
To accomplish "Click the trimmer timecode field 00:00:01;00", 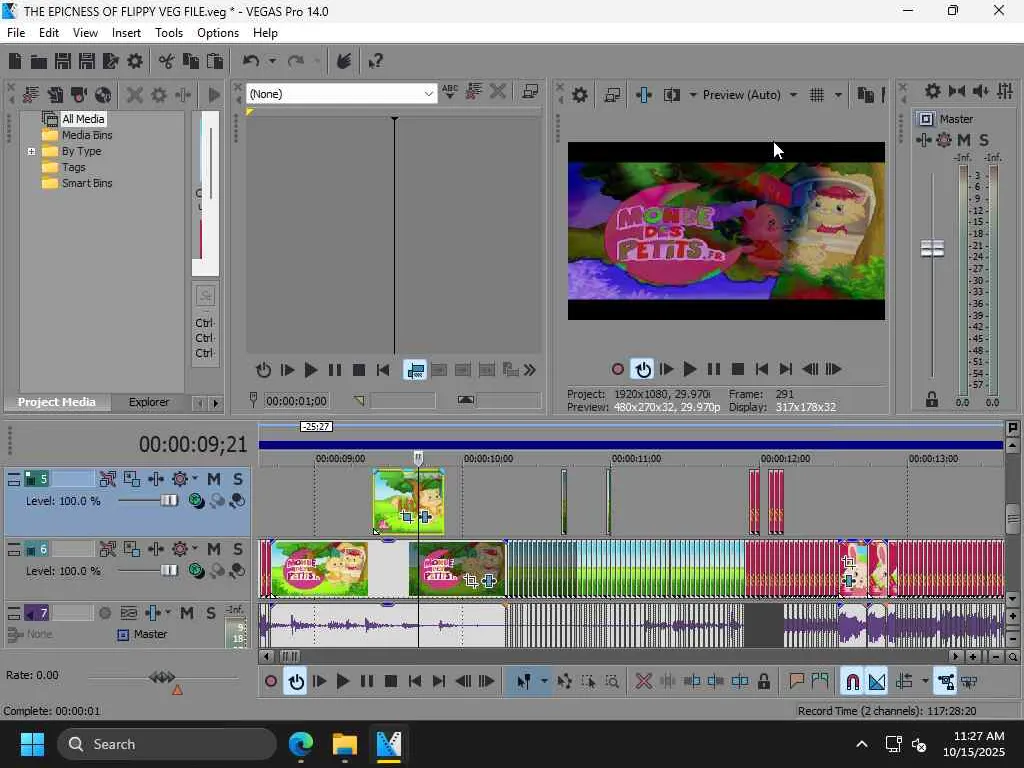I will coord(296,401).
